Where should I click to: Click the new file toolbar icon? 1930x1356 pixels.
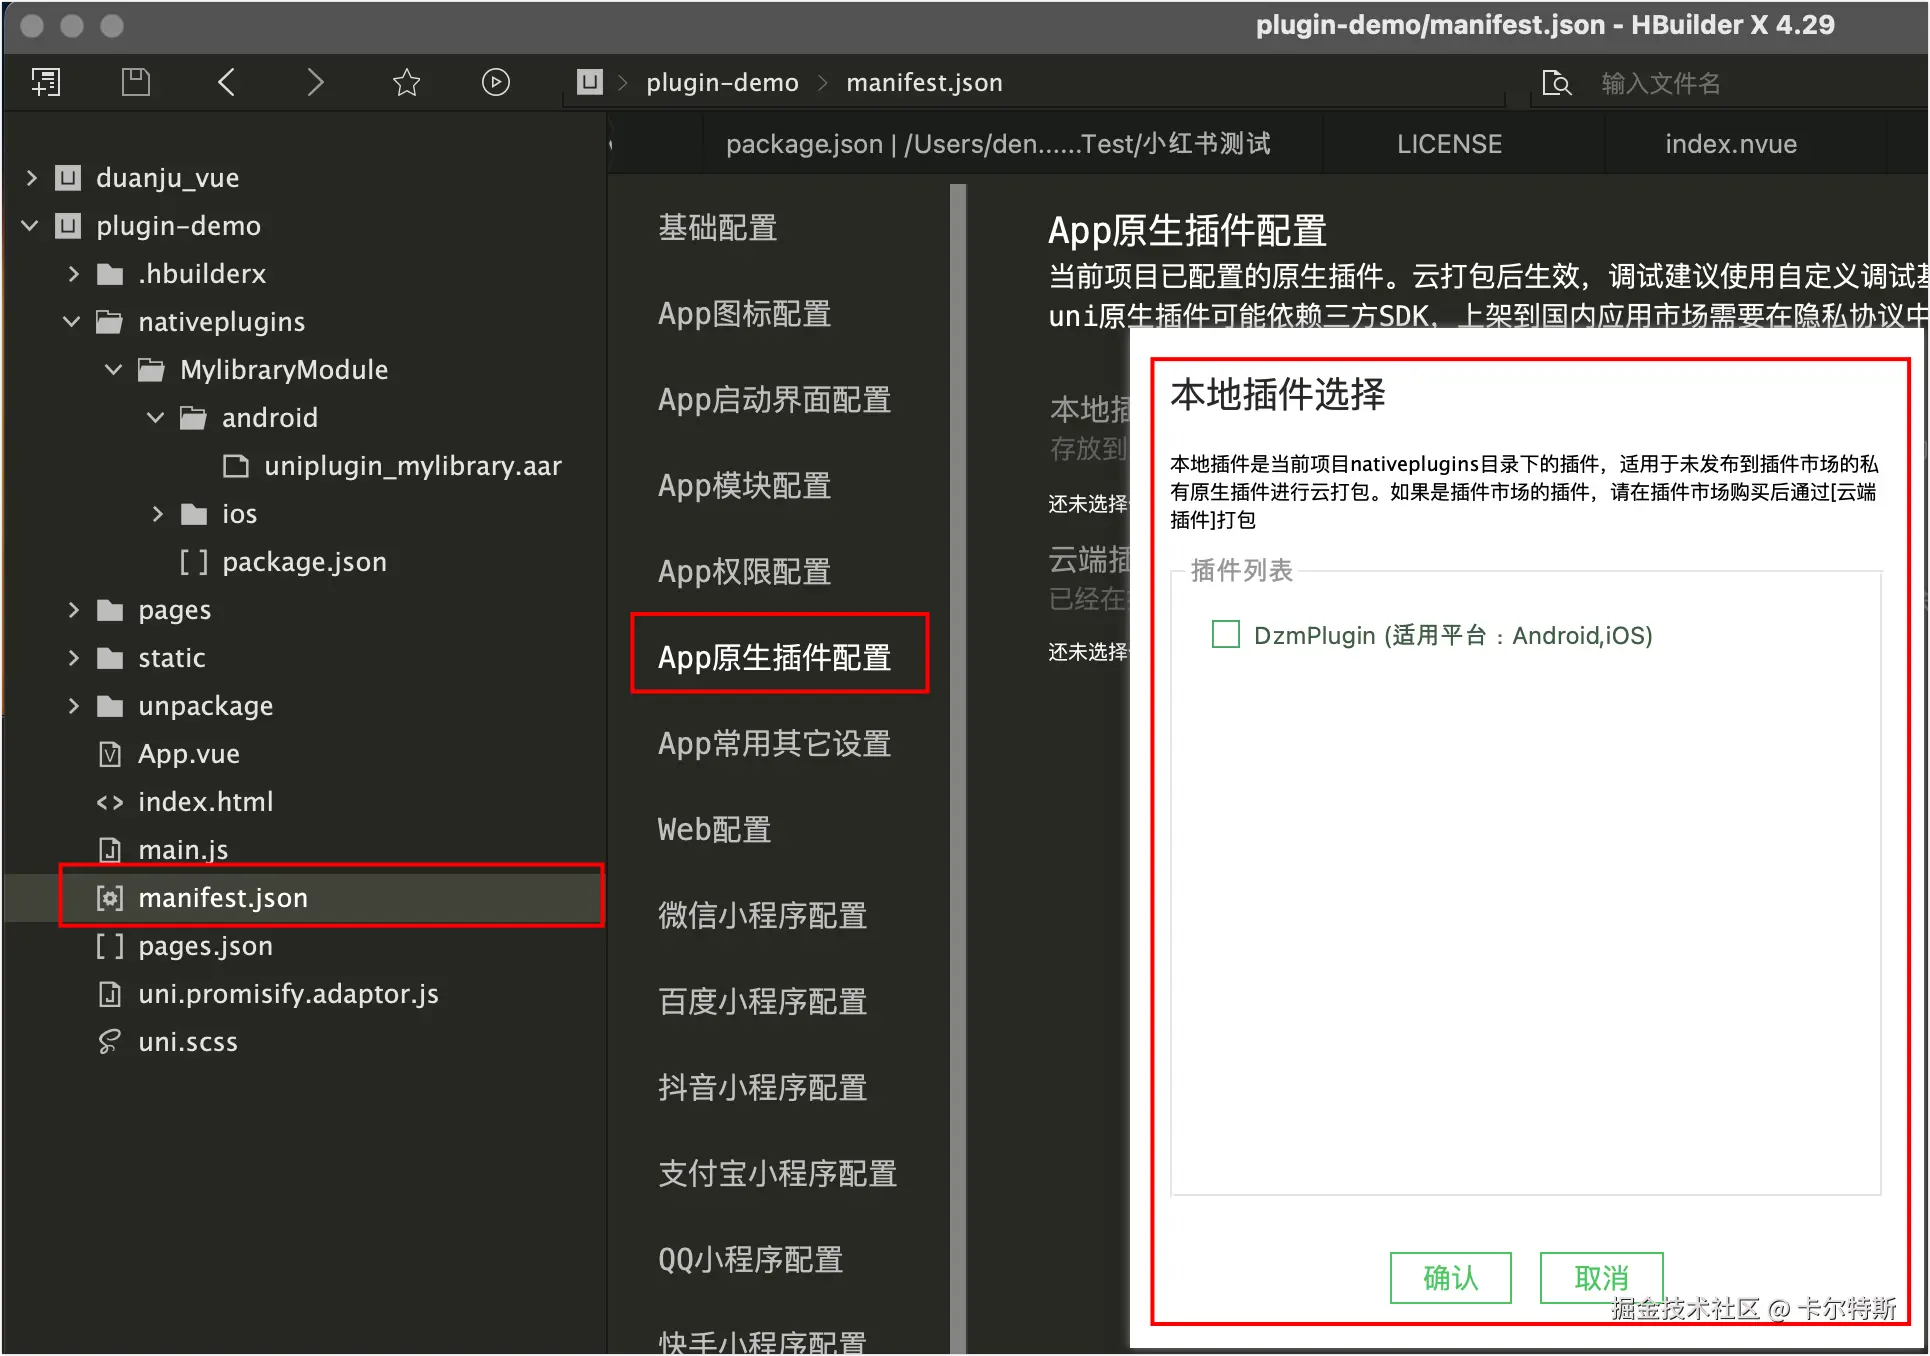click(46, 82)
